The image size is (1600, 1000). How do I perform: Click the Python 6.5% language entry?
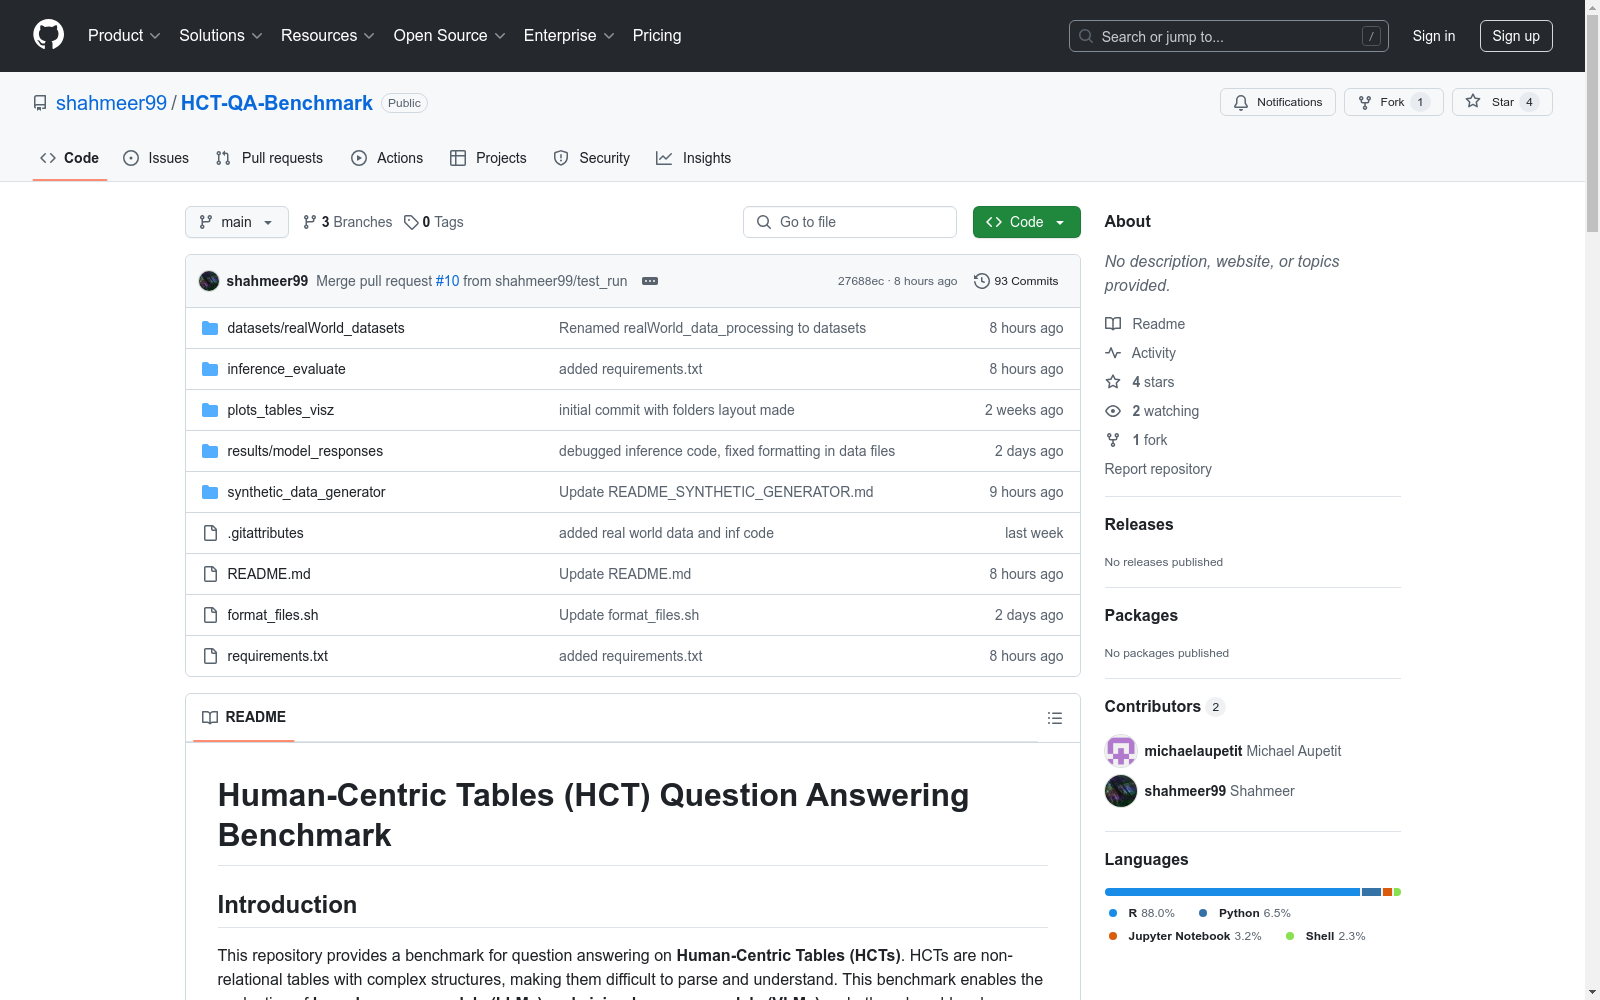1244,913
